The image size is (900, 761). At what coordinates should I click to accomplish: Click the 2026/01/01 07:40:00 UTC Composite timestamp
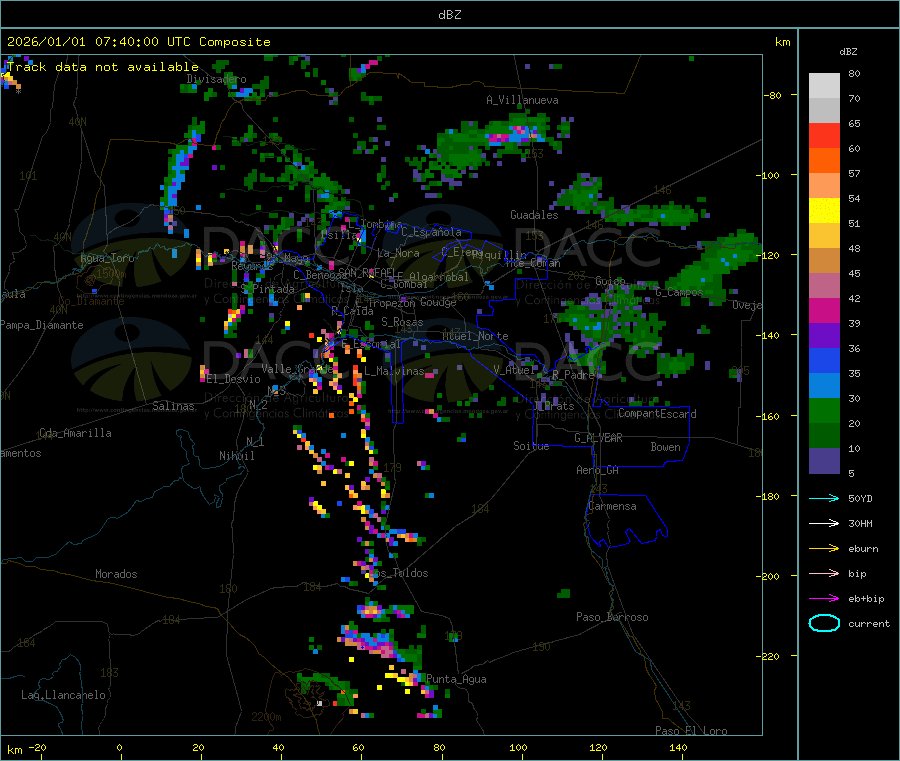point(138,42)
